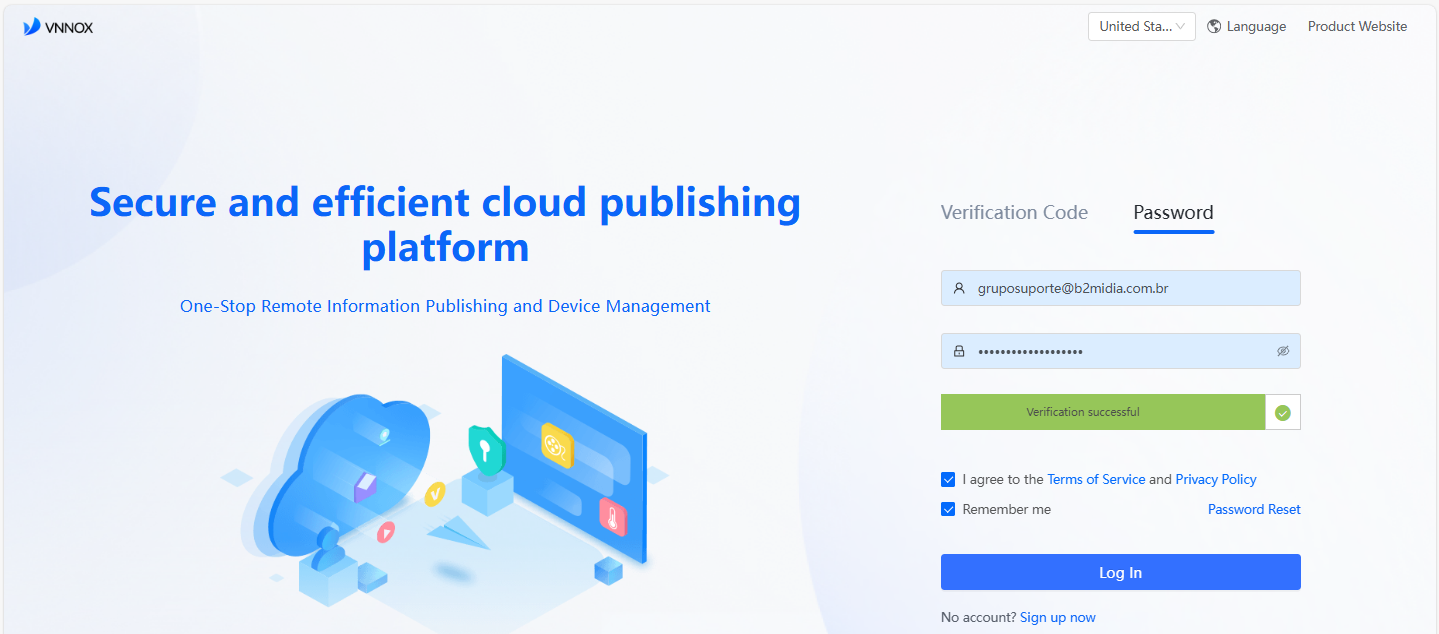Open the Language menu
Image resolution: width=1439 pixels, height=634 pixels.
1247,27
